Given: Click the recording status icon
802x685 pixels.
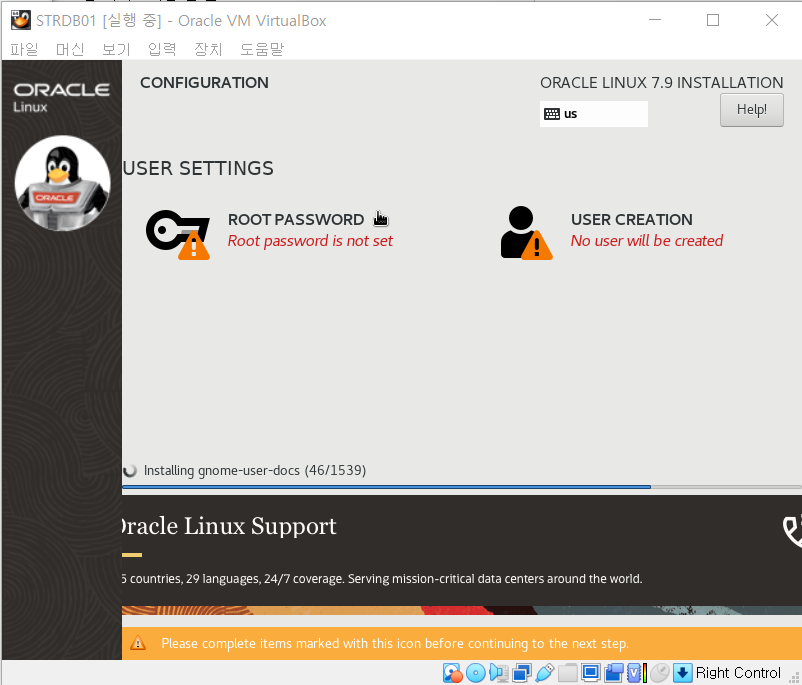Looking at the screenshot, I should coord(614,673).
